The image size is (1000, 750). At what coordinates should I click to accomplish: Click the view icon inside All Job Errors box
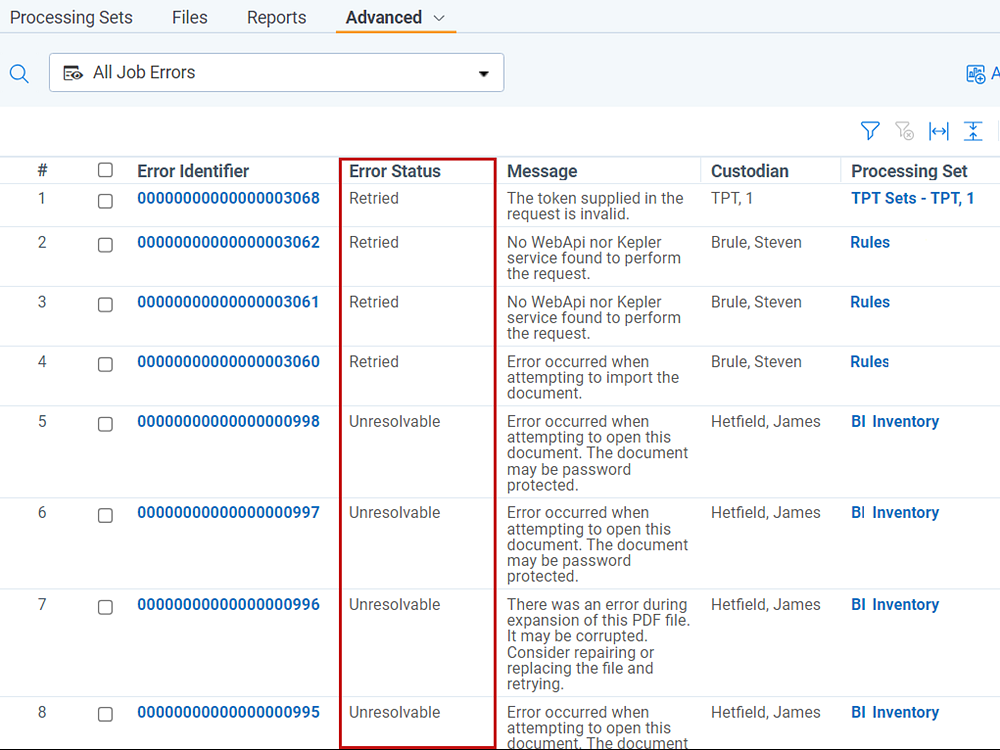(x=73, y=73)
